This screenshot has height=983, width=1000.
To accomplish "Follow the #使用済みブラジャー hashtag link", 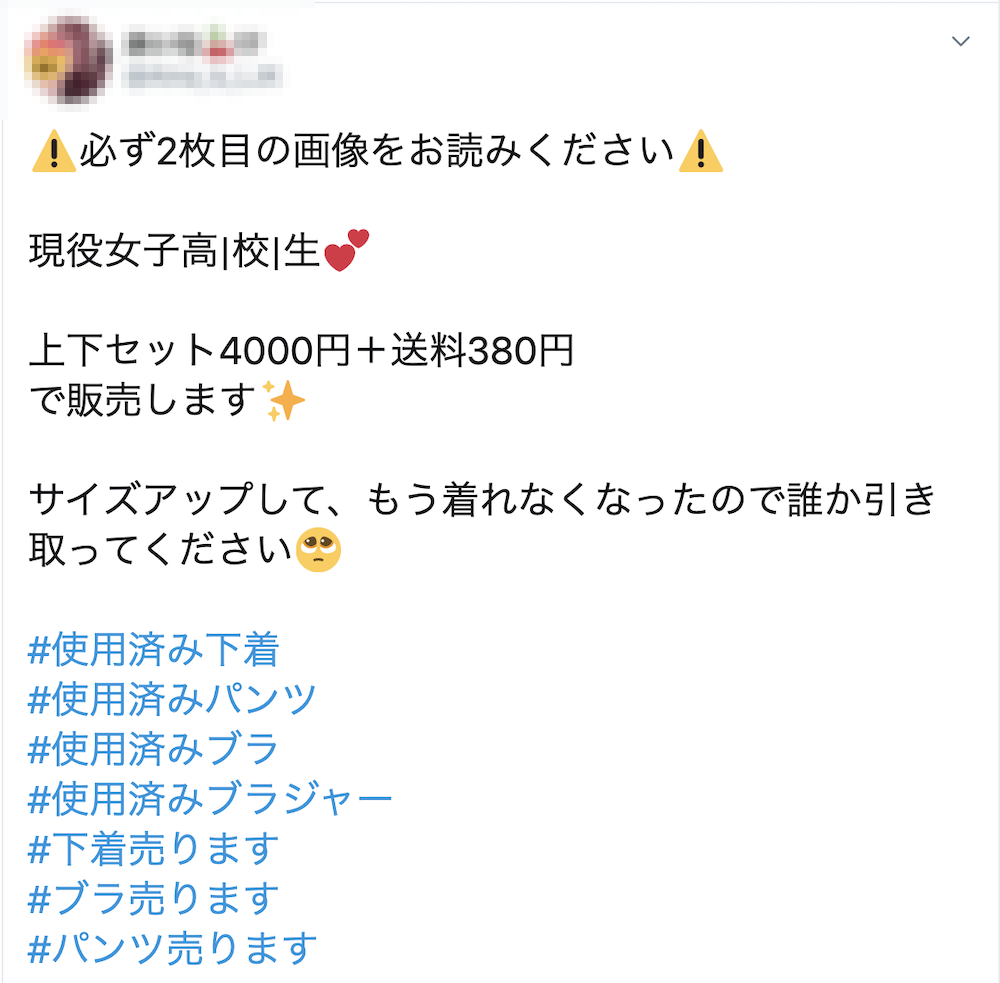I will (210, 799).
